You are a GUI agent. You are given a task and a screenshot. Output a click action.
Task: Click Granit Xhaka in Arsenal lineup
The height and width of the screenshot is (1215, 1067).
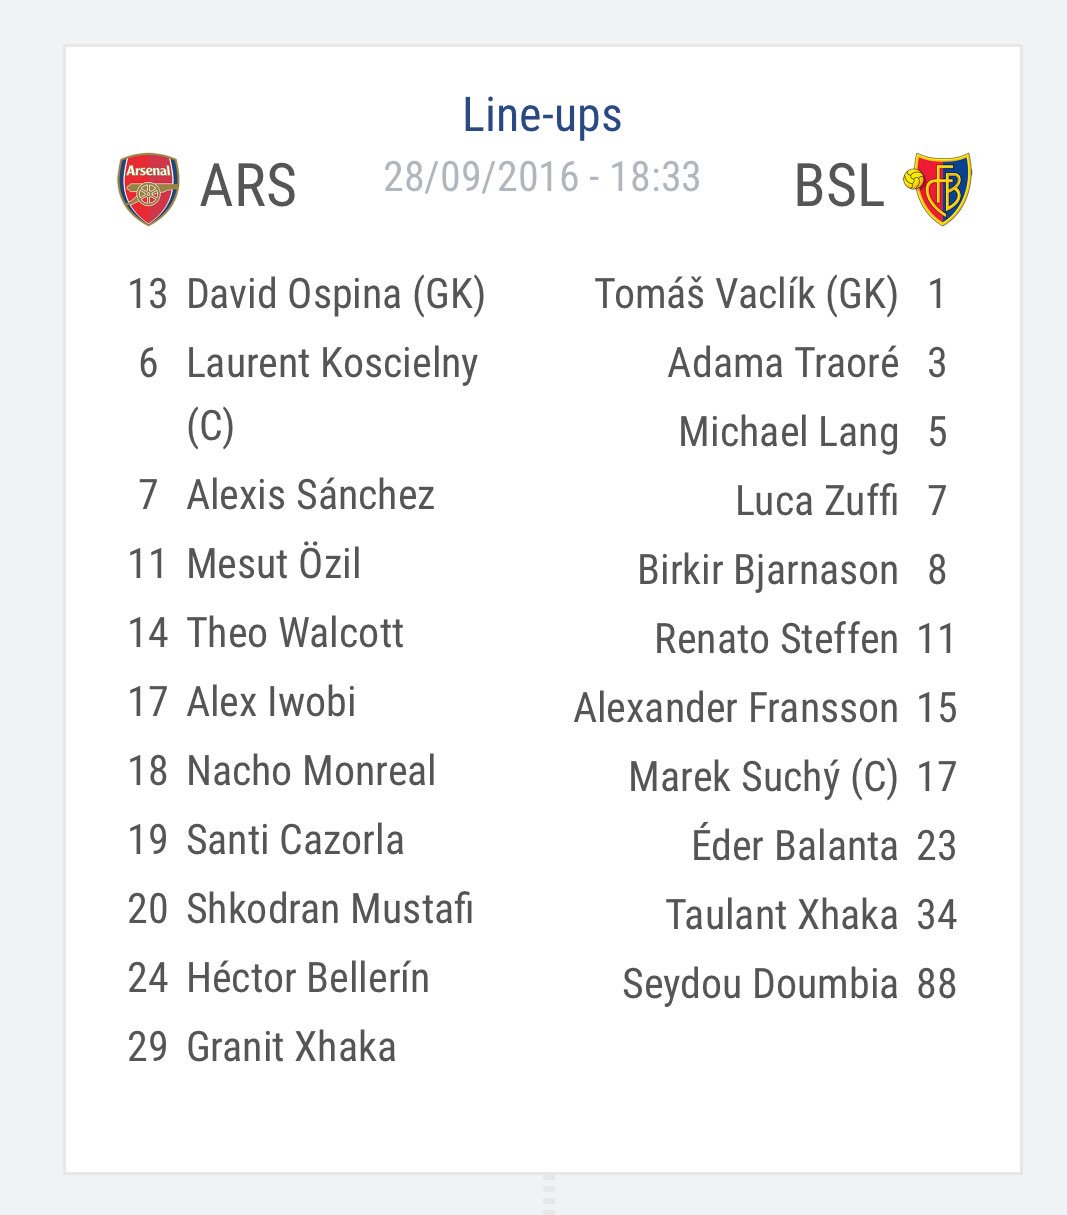click(x=262, y=1047)
